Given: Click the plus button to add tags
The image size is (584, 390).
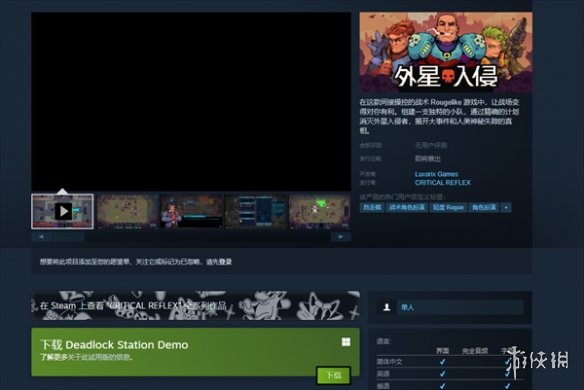Looking at the screenshot, I should [506, 207].
